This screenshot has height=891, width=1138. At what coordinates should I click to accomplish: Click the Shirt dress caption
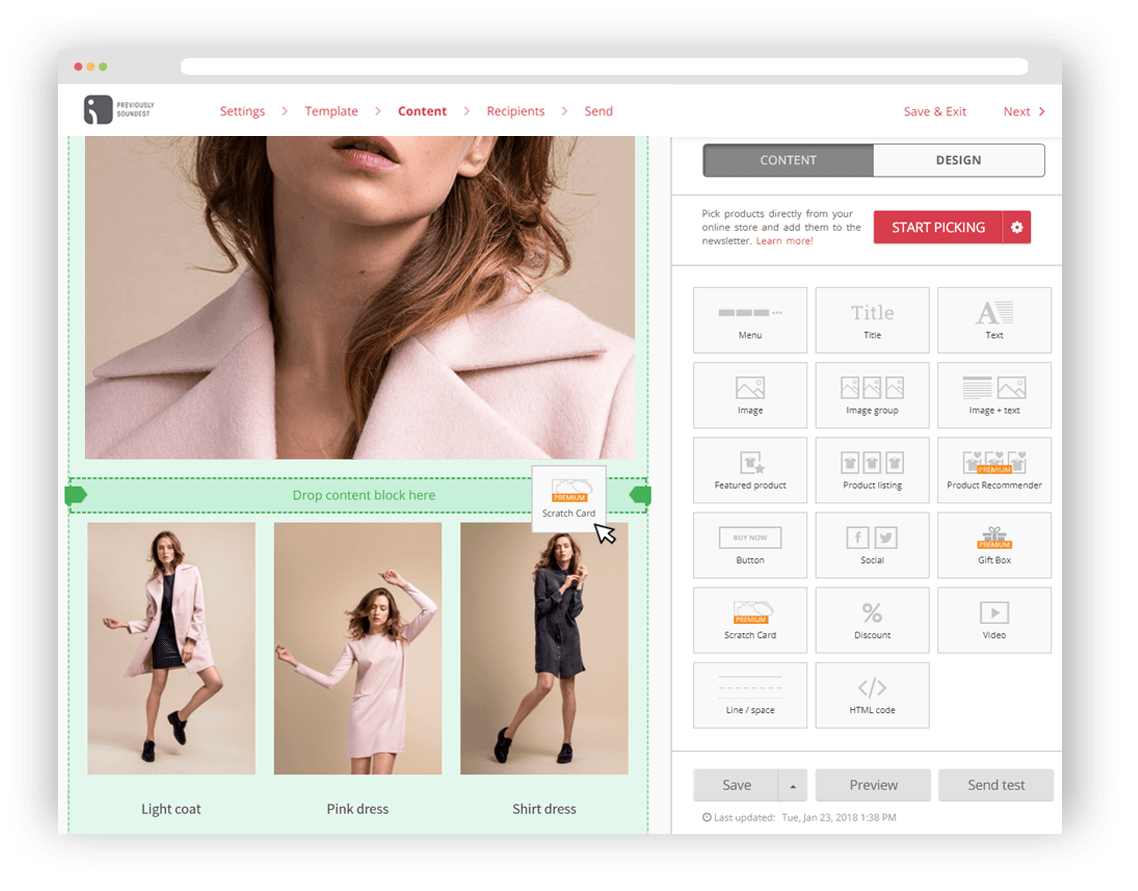(544, 809)
